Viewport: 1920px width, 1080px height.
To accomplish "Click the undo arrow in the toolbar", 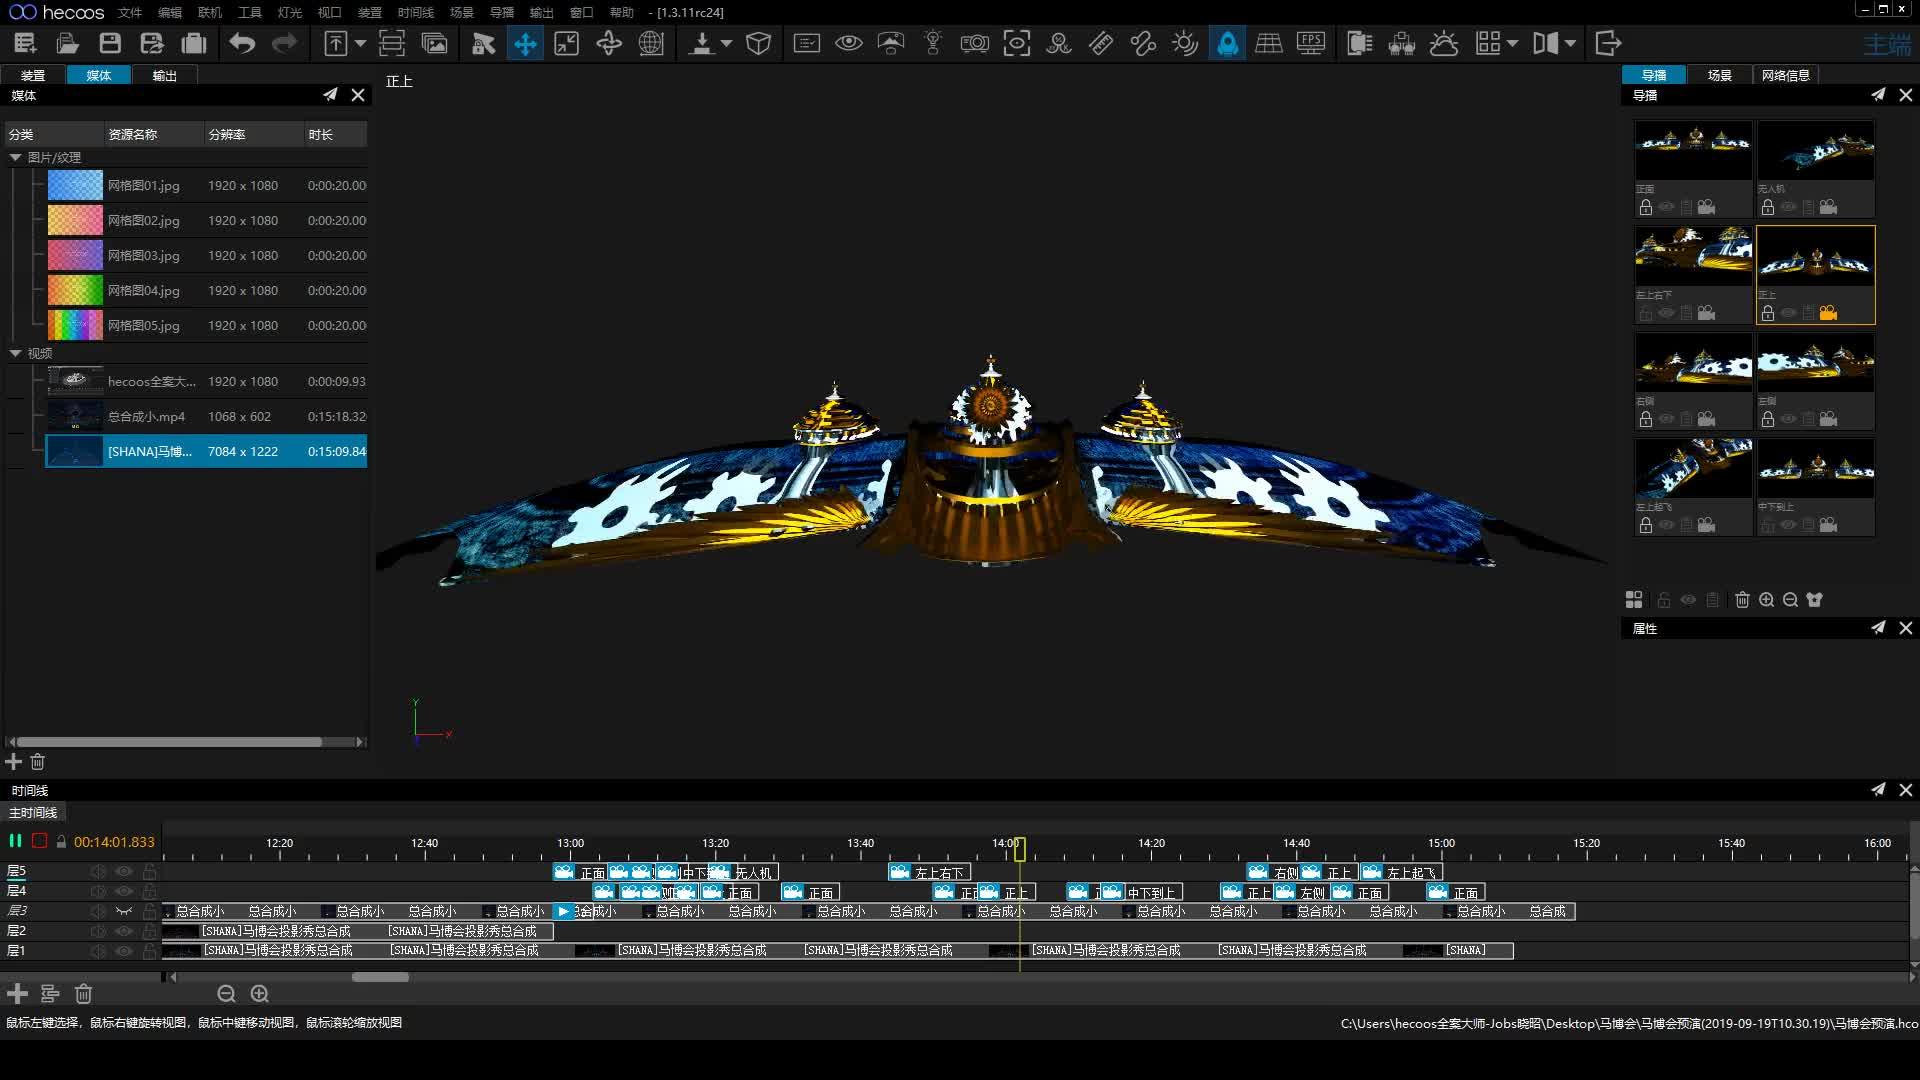I will pyautogui.click(x=242, y=43).
